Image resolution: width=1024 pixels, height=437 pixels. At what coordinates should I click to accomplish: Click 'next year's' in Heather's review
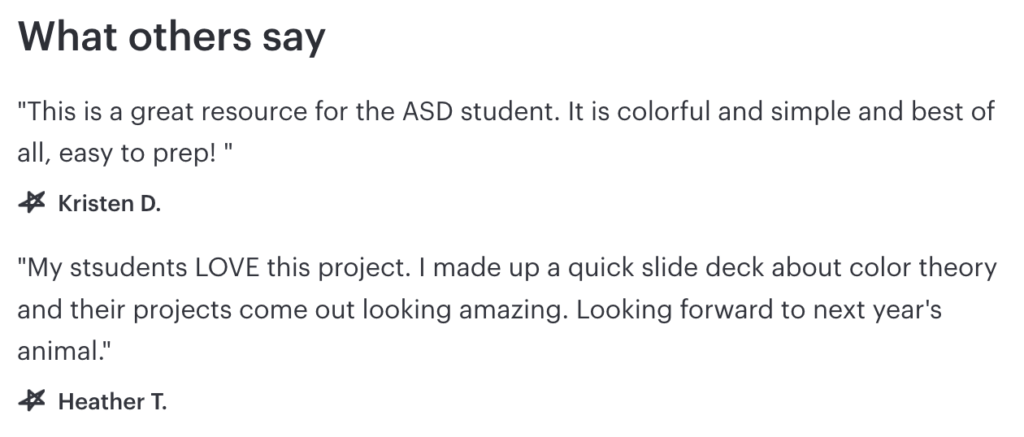click(878, 310)
